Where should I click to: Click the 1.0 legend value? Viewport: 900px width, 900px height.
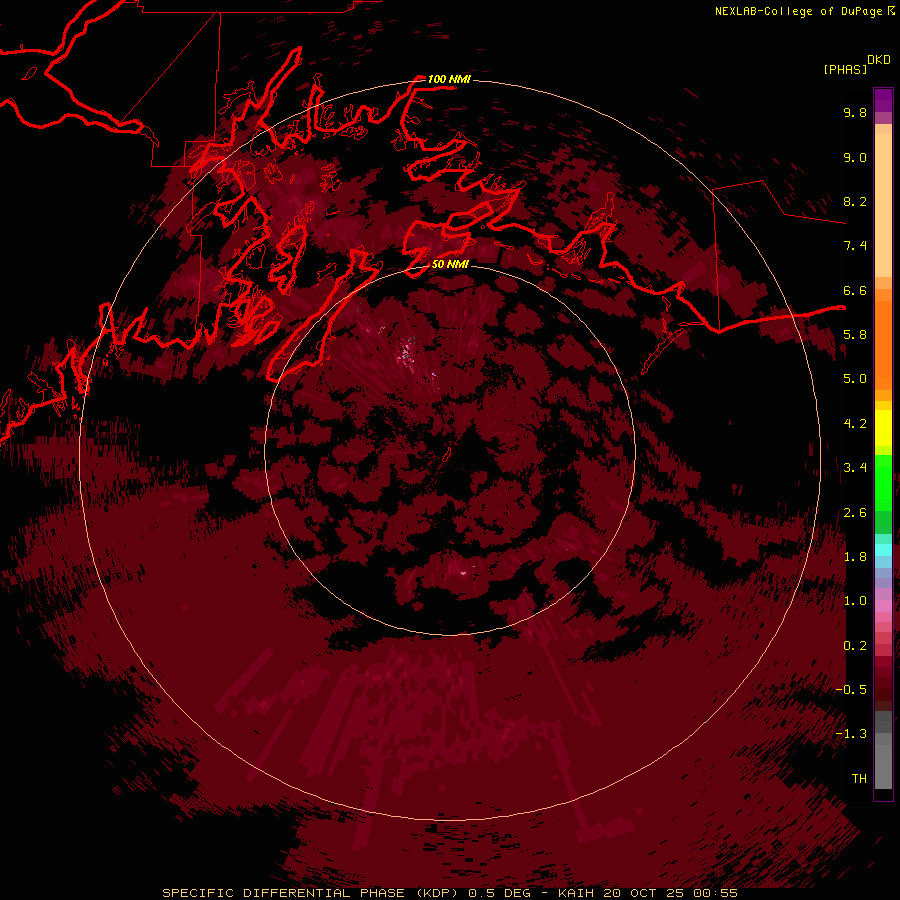[855, 600]
